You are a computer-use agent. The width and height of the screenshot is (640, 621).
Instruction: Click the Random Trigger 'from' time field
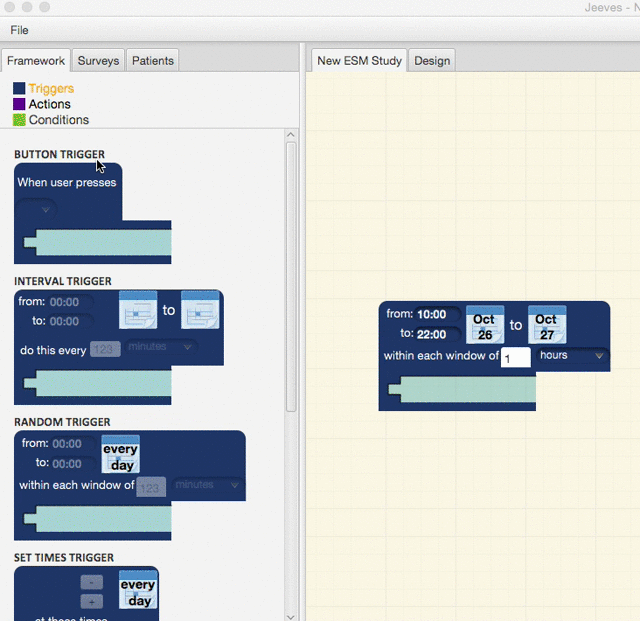73,444
